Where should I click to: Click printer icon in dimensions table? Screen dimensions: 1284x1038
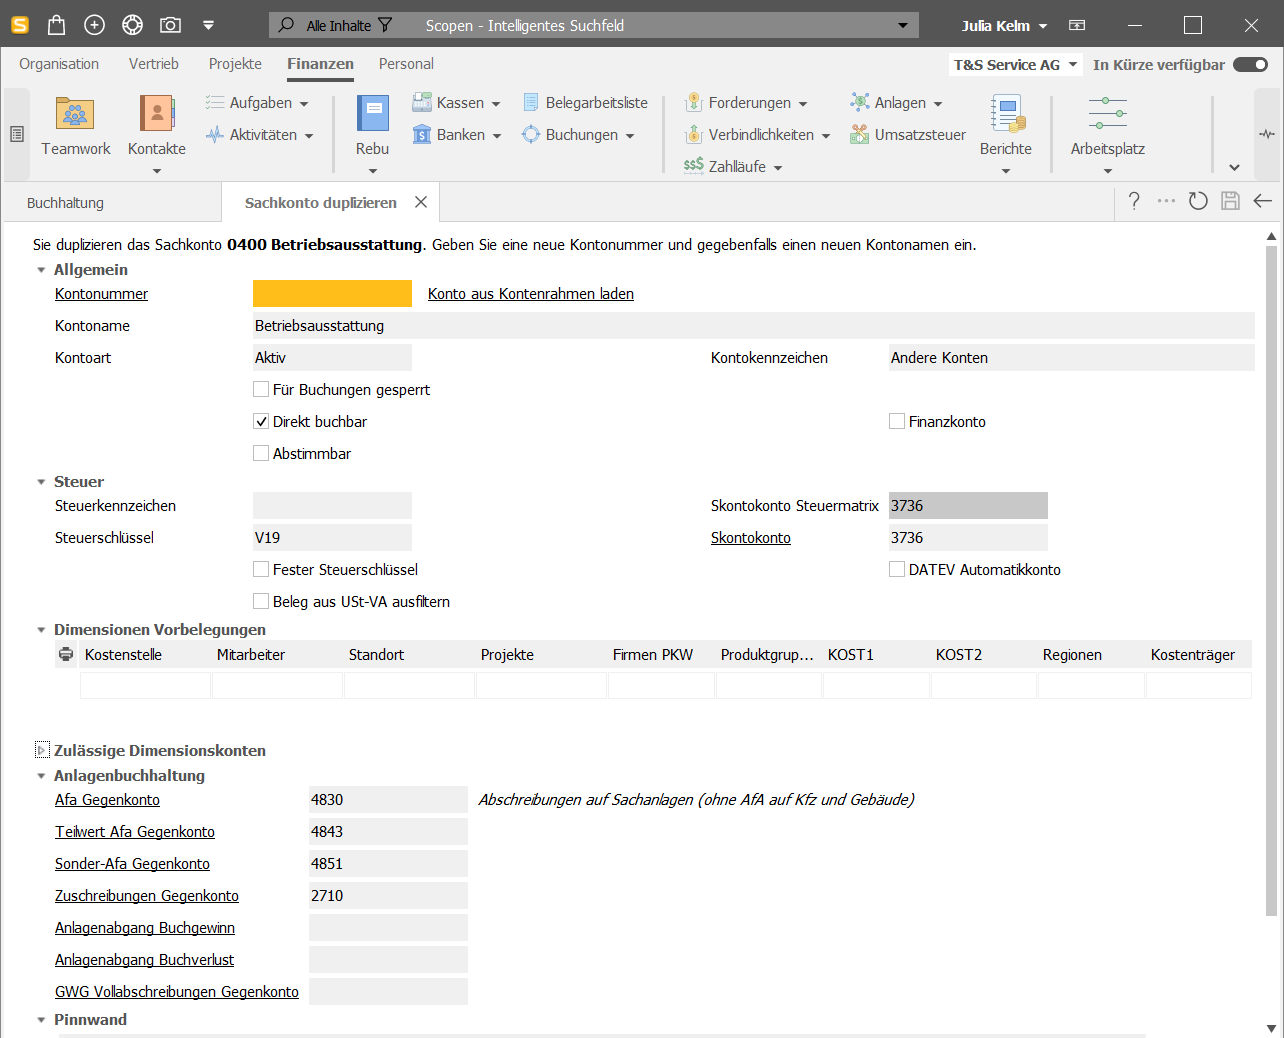point(66,654)
